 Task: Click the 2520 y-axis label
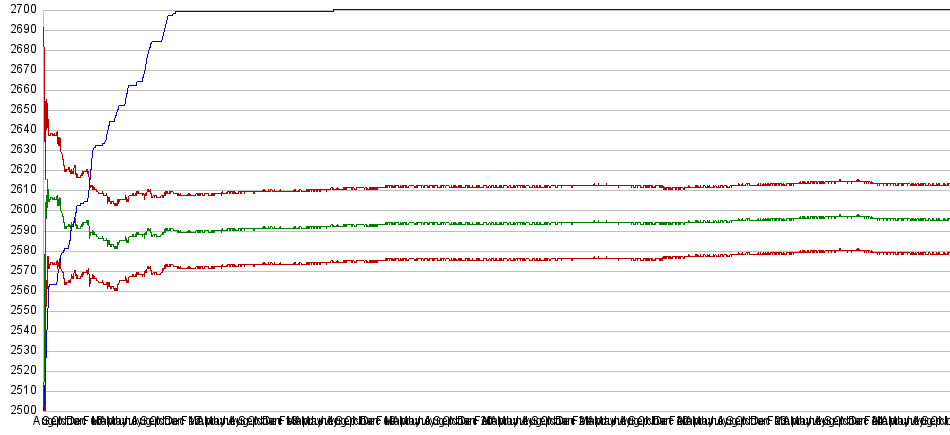pyautogui.click(x=20, y=370)
